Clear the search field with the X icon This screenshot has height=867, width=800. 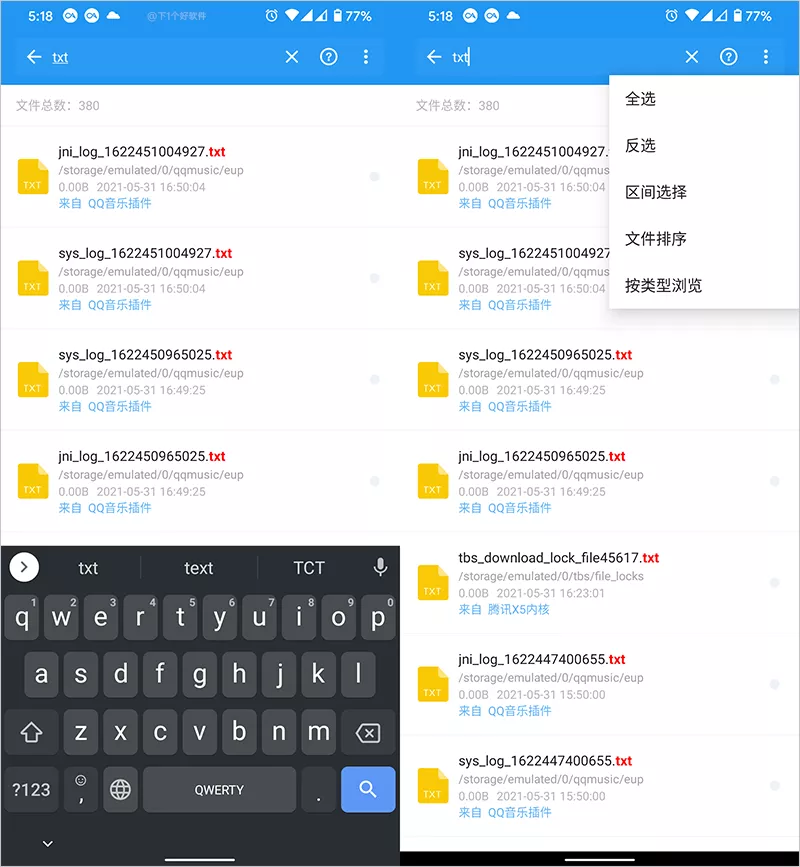pyautogui.click(x=291, y=57)
